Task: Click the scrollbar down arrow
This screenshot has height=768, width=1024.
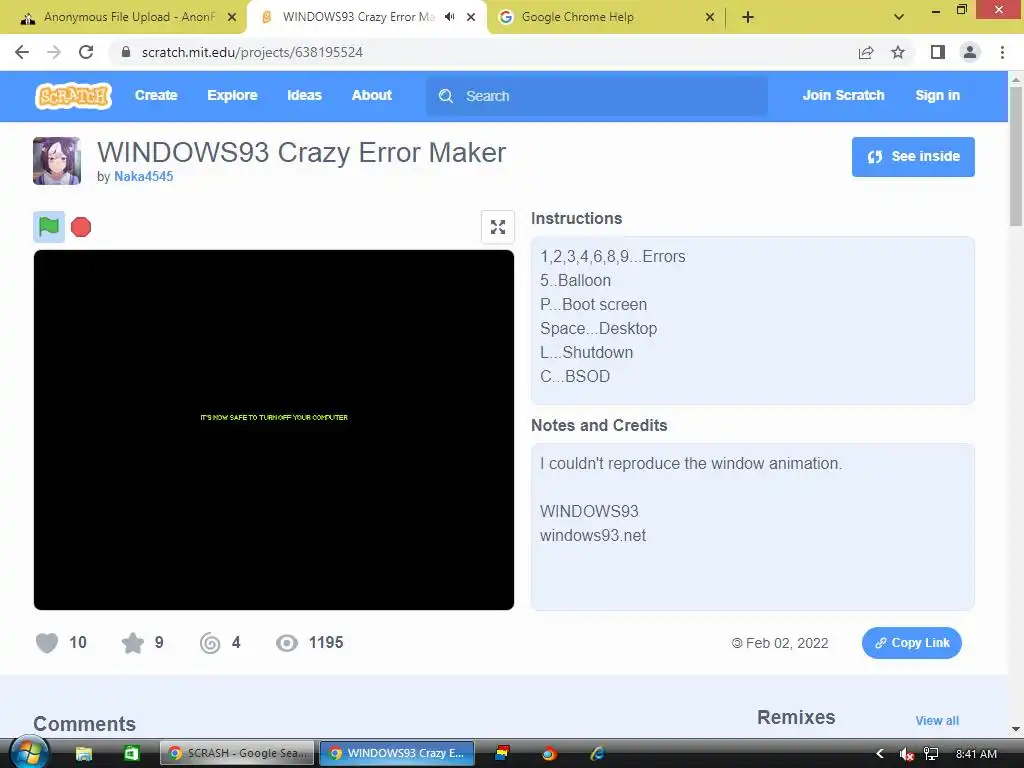Action: (1016, 728)
